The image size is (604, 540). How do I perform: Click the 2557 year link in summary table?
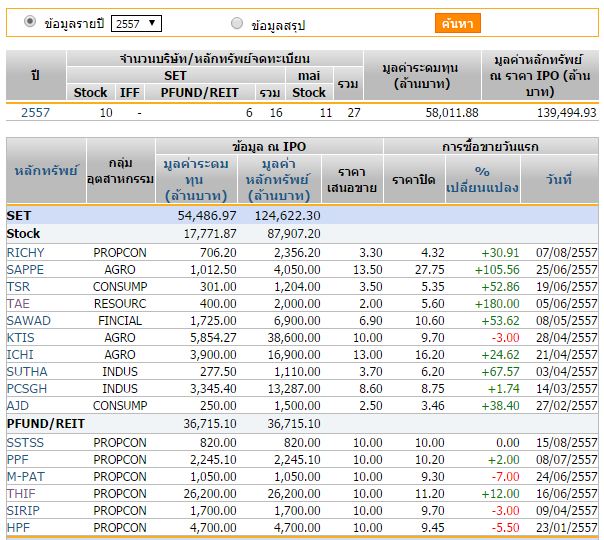(35, 112)
